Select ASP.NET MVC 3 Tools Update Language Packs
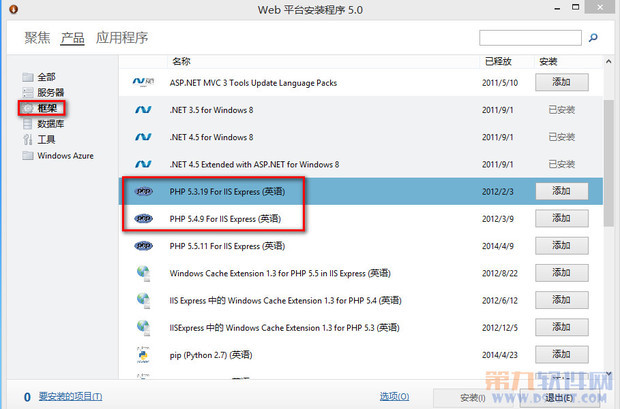Viewport: 620px width, 409px height. coord(253,83)
